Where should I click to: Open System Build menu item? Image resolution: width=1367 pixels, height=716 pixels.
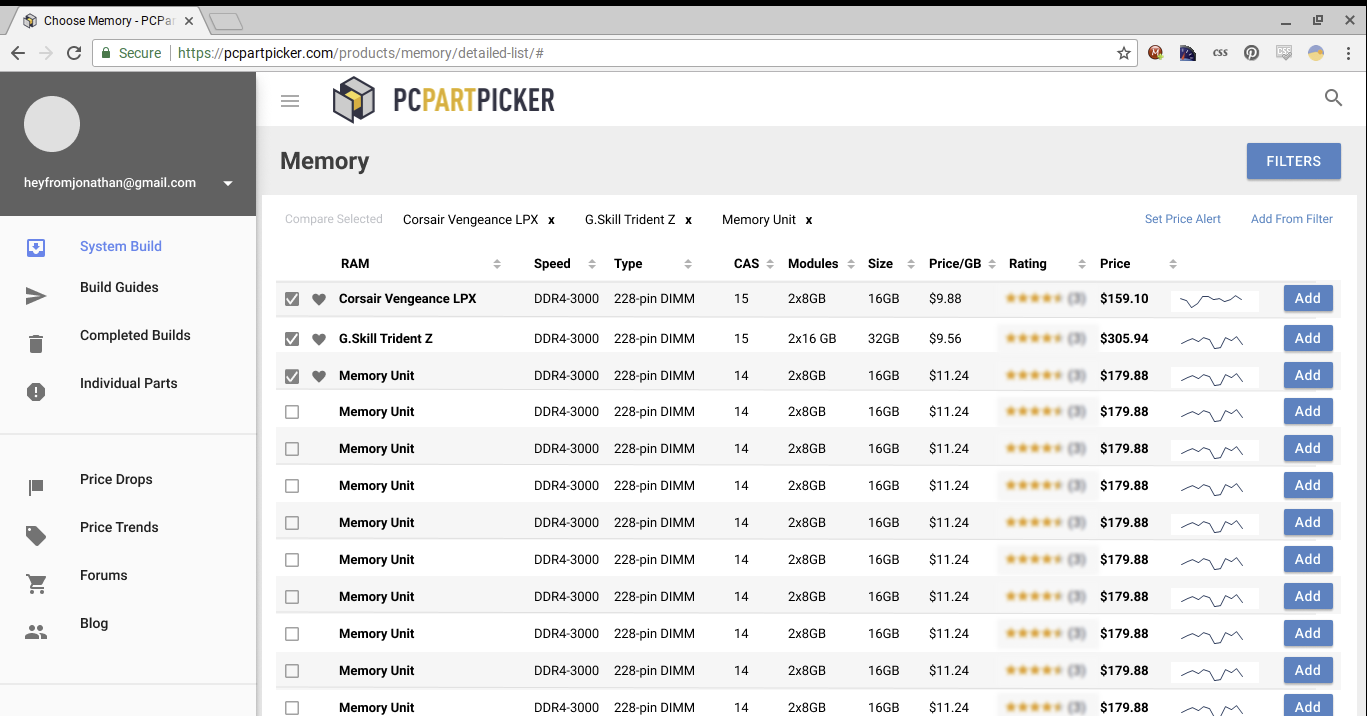point(121,247)
